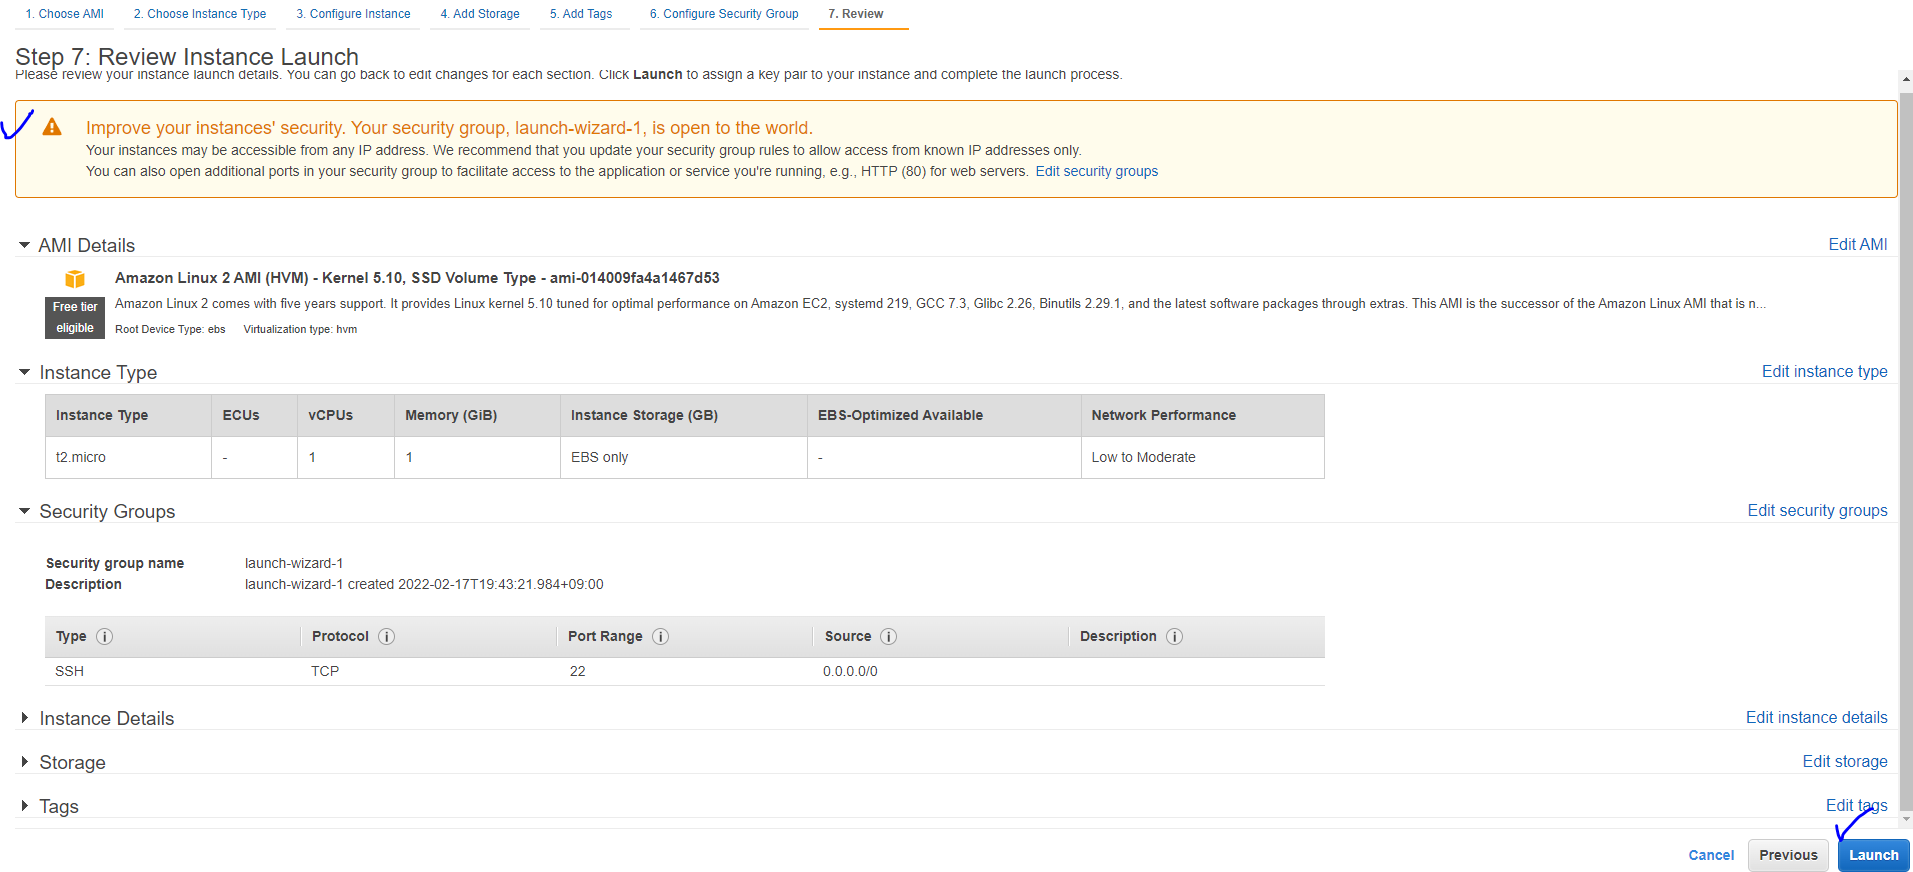This screenshot has width=1913, height=872.
Task: Select the step 7 Review tab
Action: [x=856, y=14]
